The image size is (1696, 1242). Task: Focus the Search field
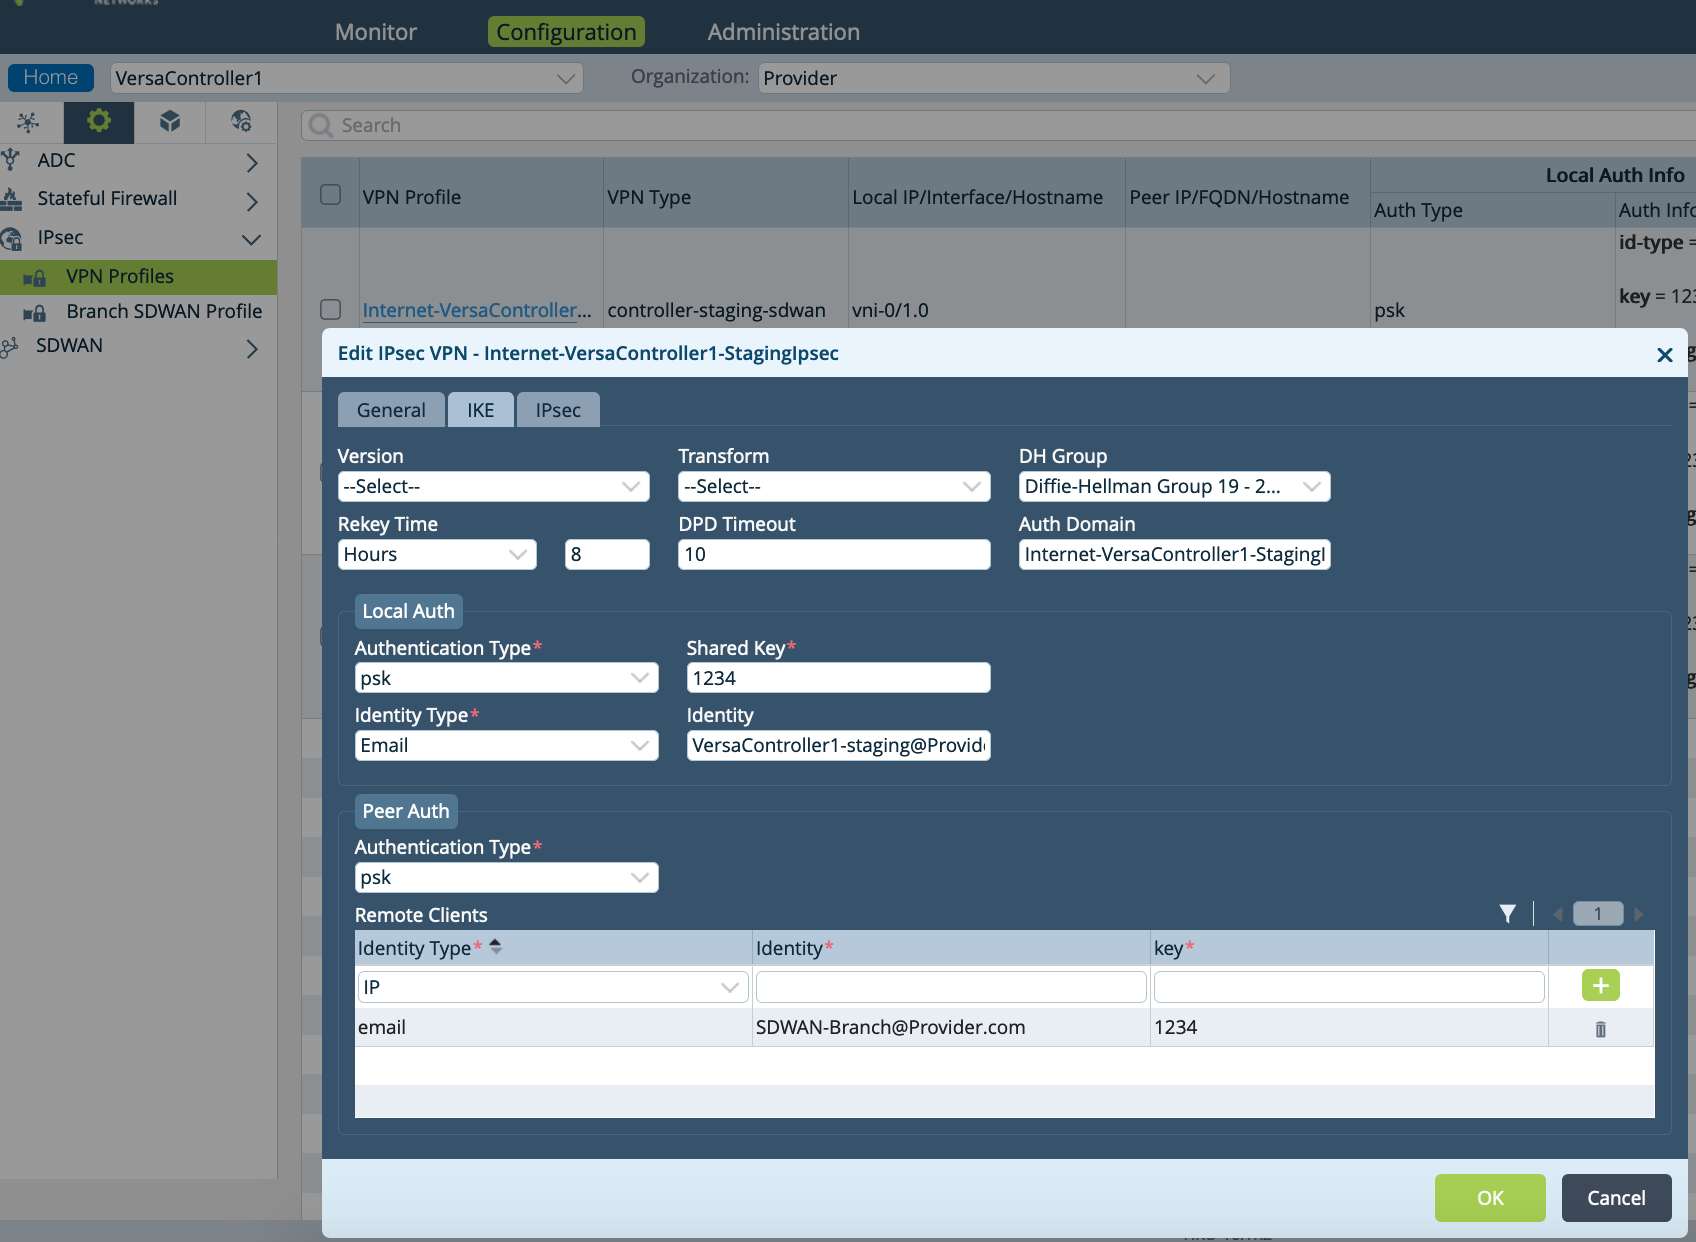coord(1000,125)
